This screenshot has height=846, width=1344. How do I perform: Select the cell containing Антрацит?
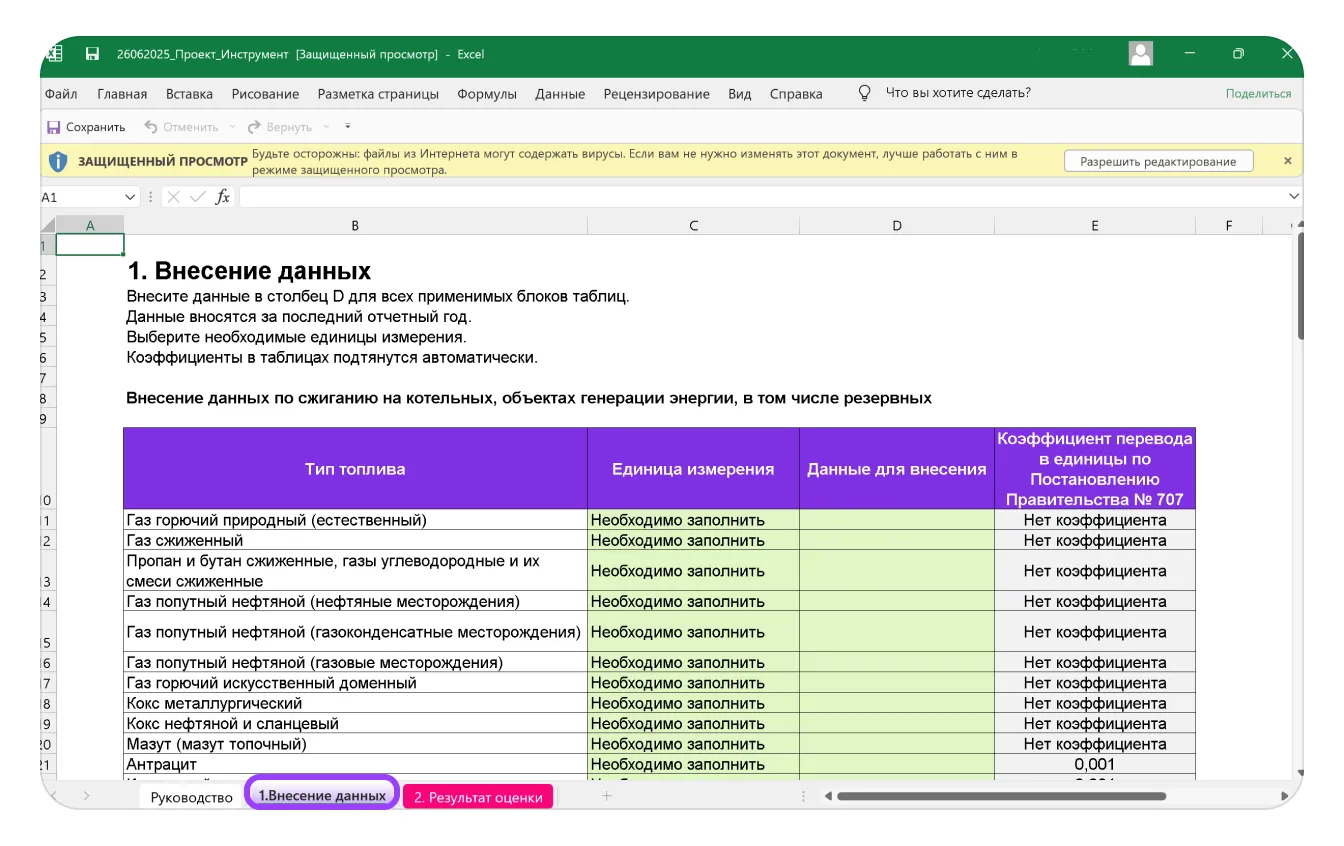tap(355, 765)
